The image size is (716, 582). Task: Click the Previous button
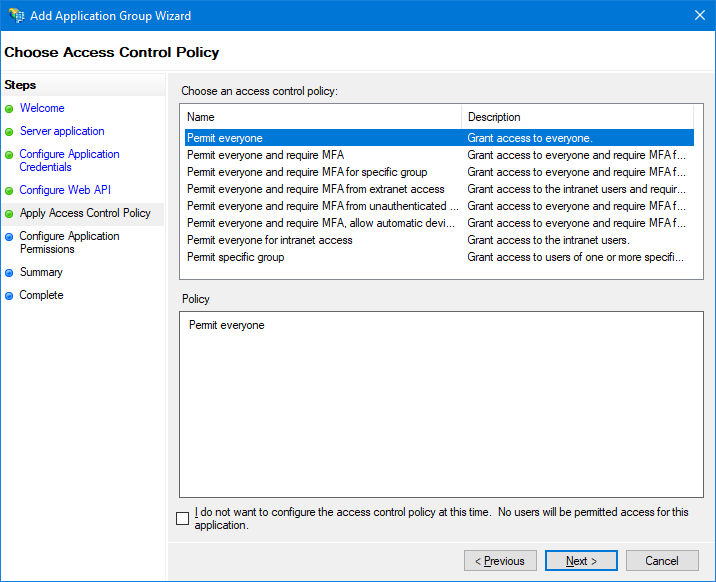[500, 561]
